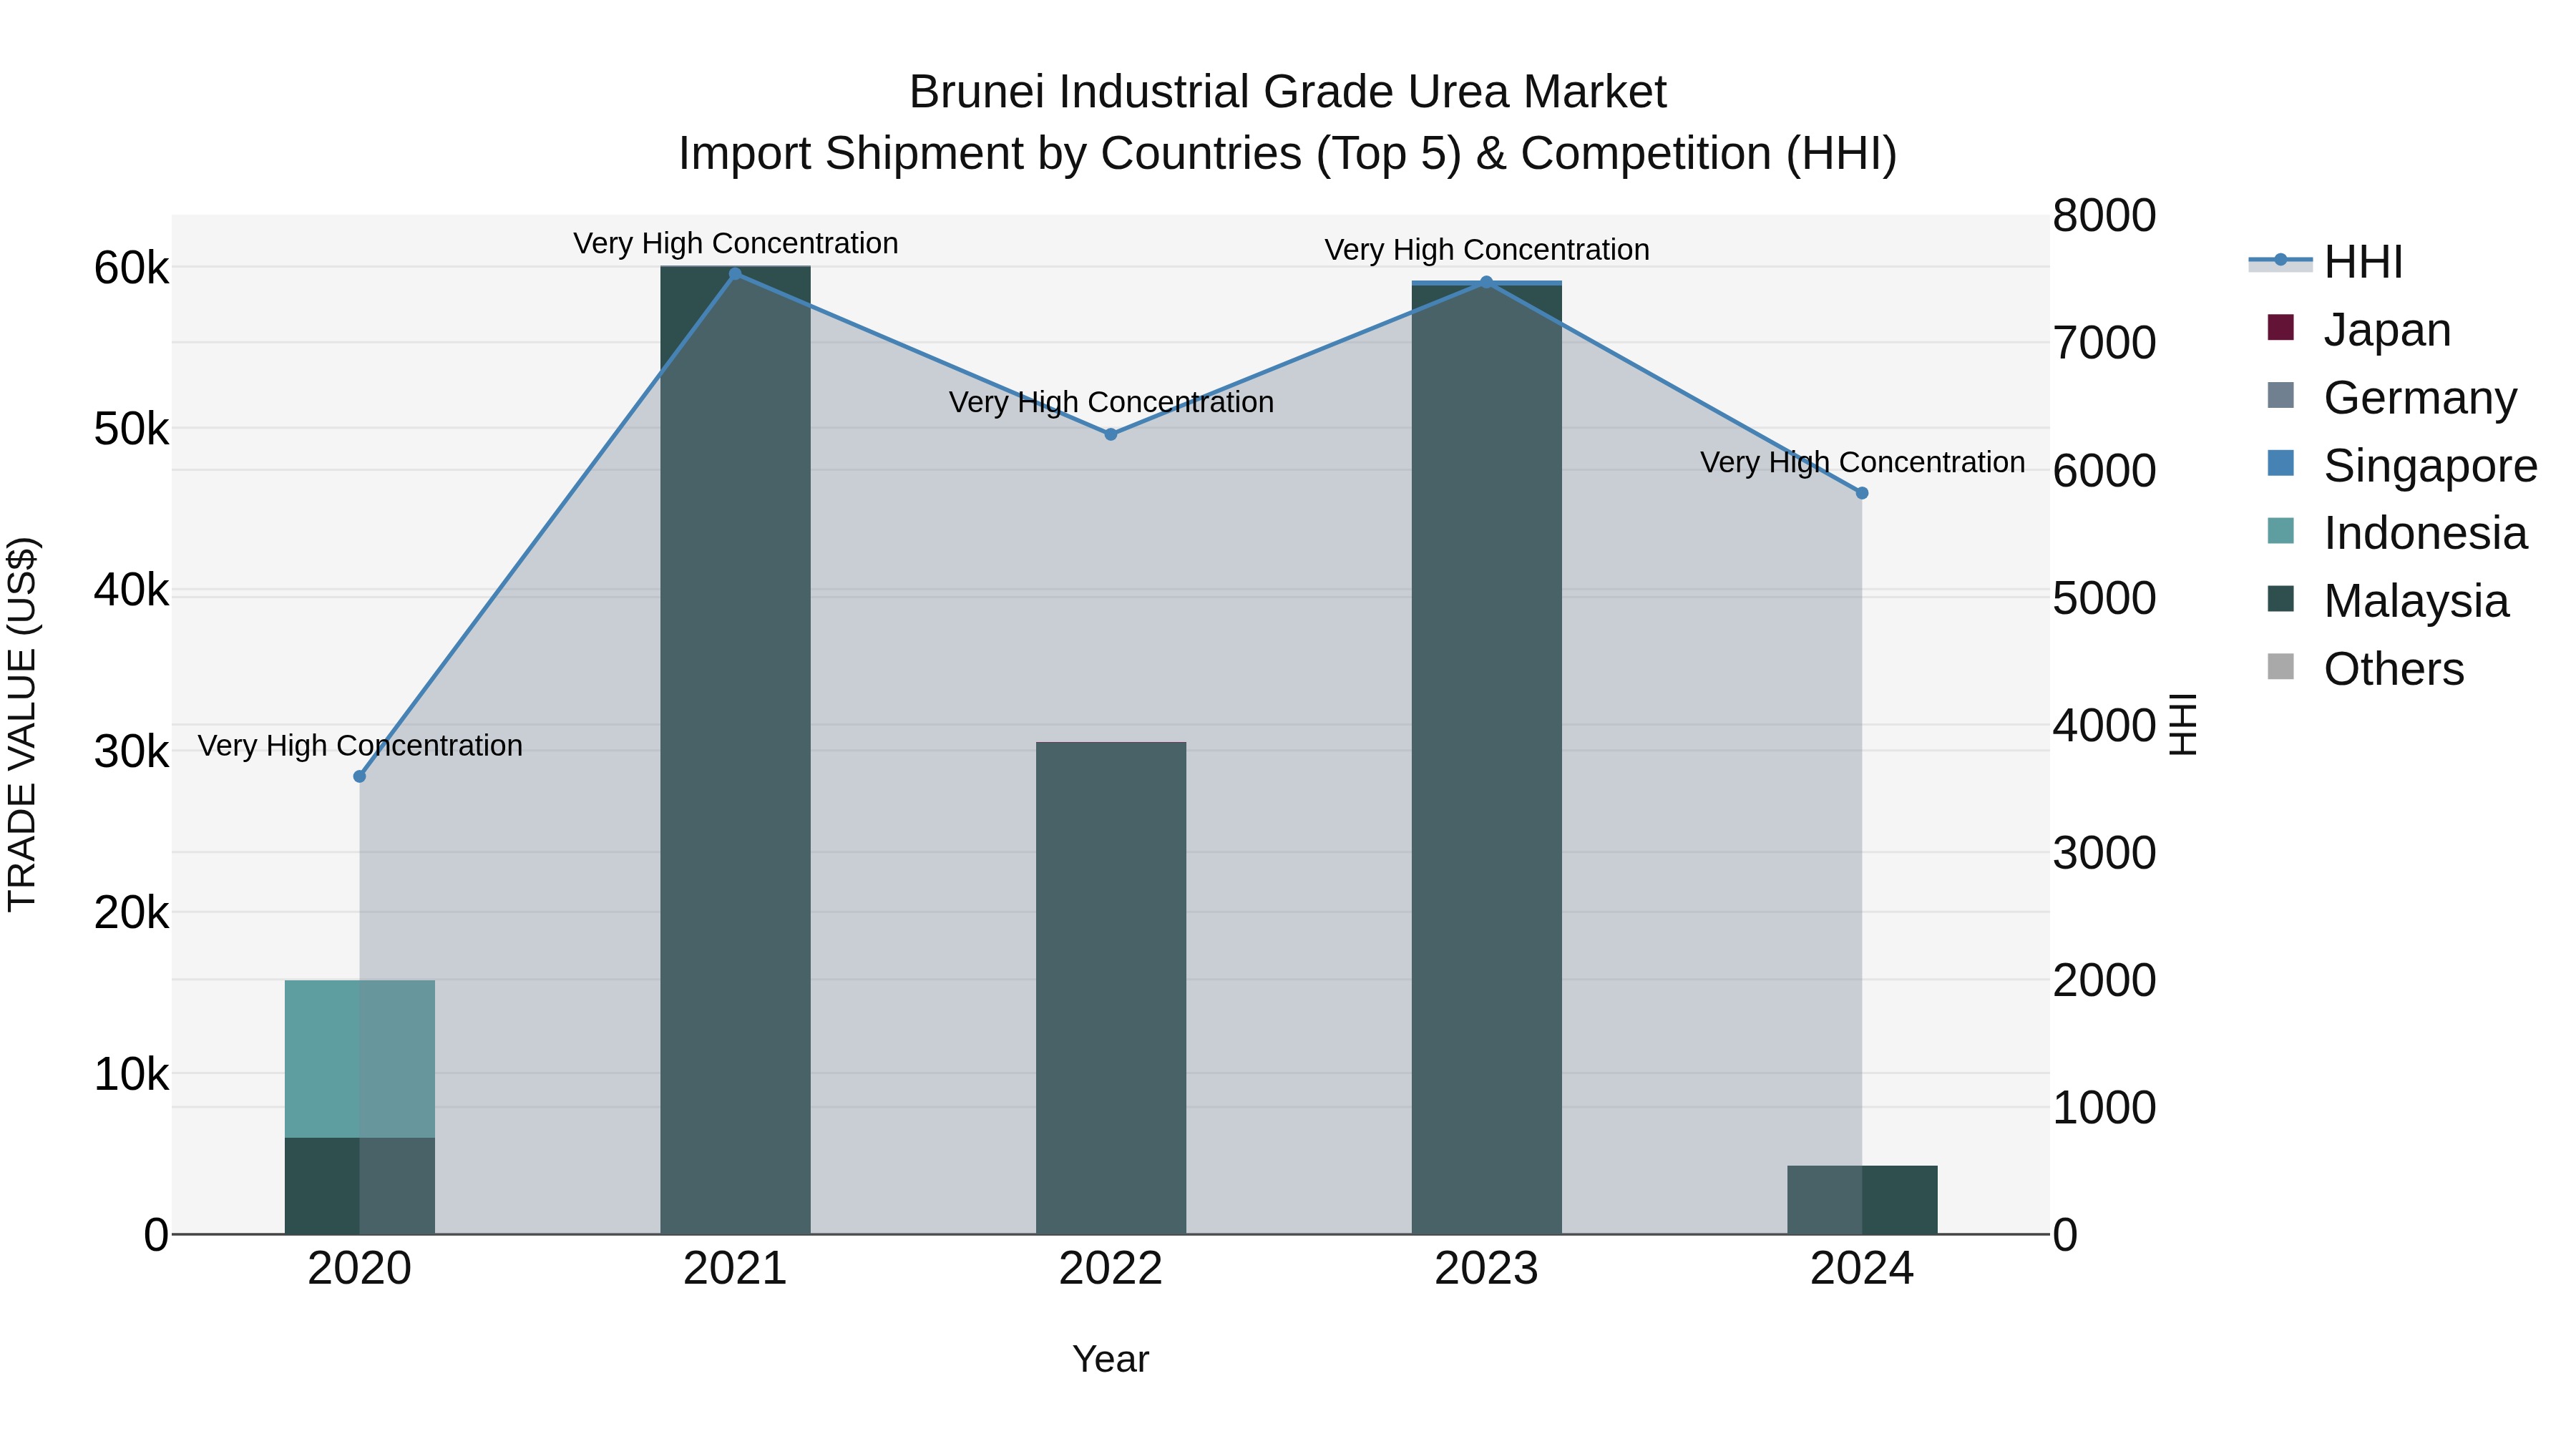This screenshot has width=2576, height=1449.
Task: Click the vertical HHI axis title on right
Action: pos(2183,724)
